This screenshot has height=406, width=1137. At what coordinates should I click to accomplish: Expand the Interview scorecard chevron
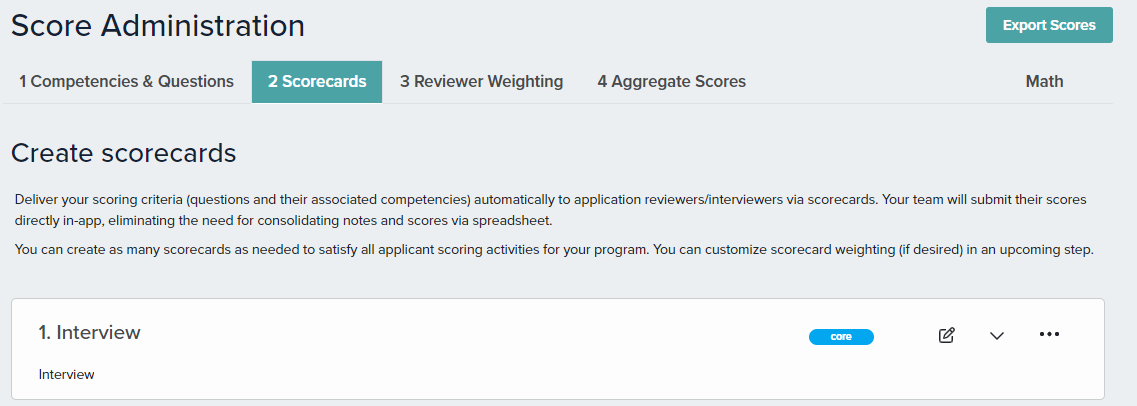point(997,336)
